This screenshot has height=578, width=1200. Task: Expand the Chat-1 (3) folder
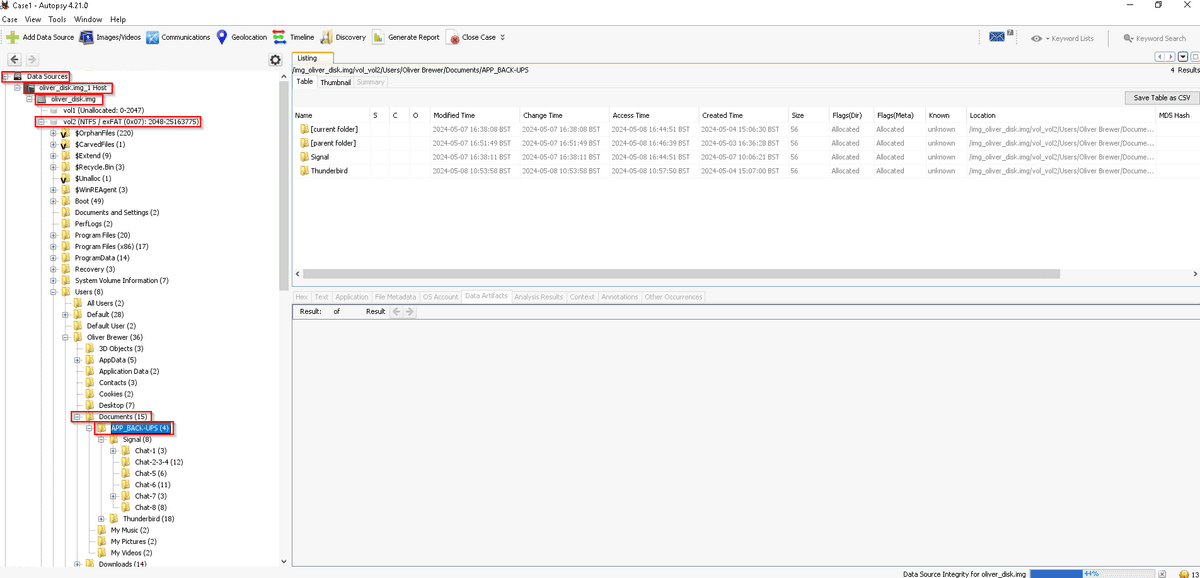coord(113,451)
